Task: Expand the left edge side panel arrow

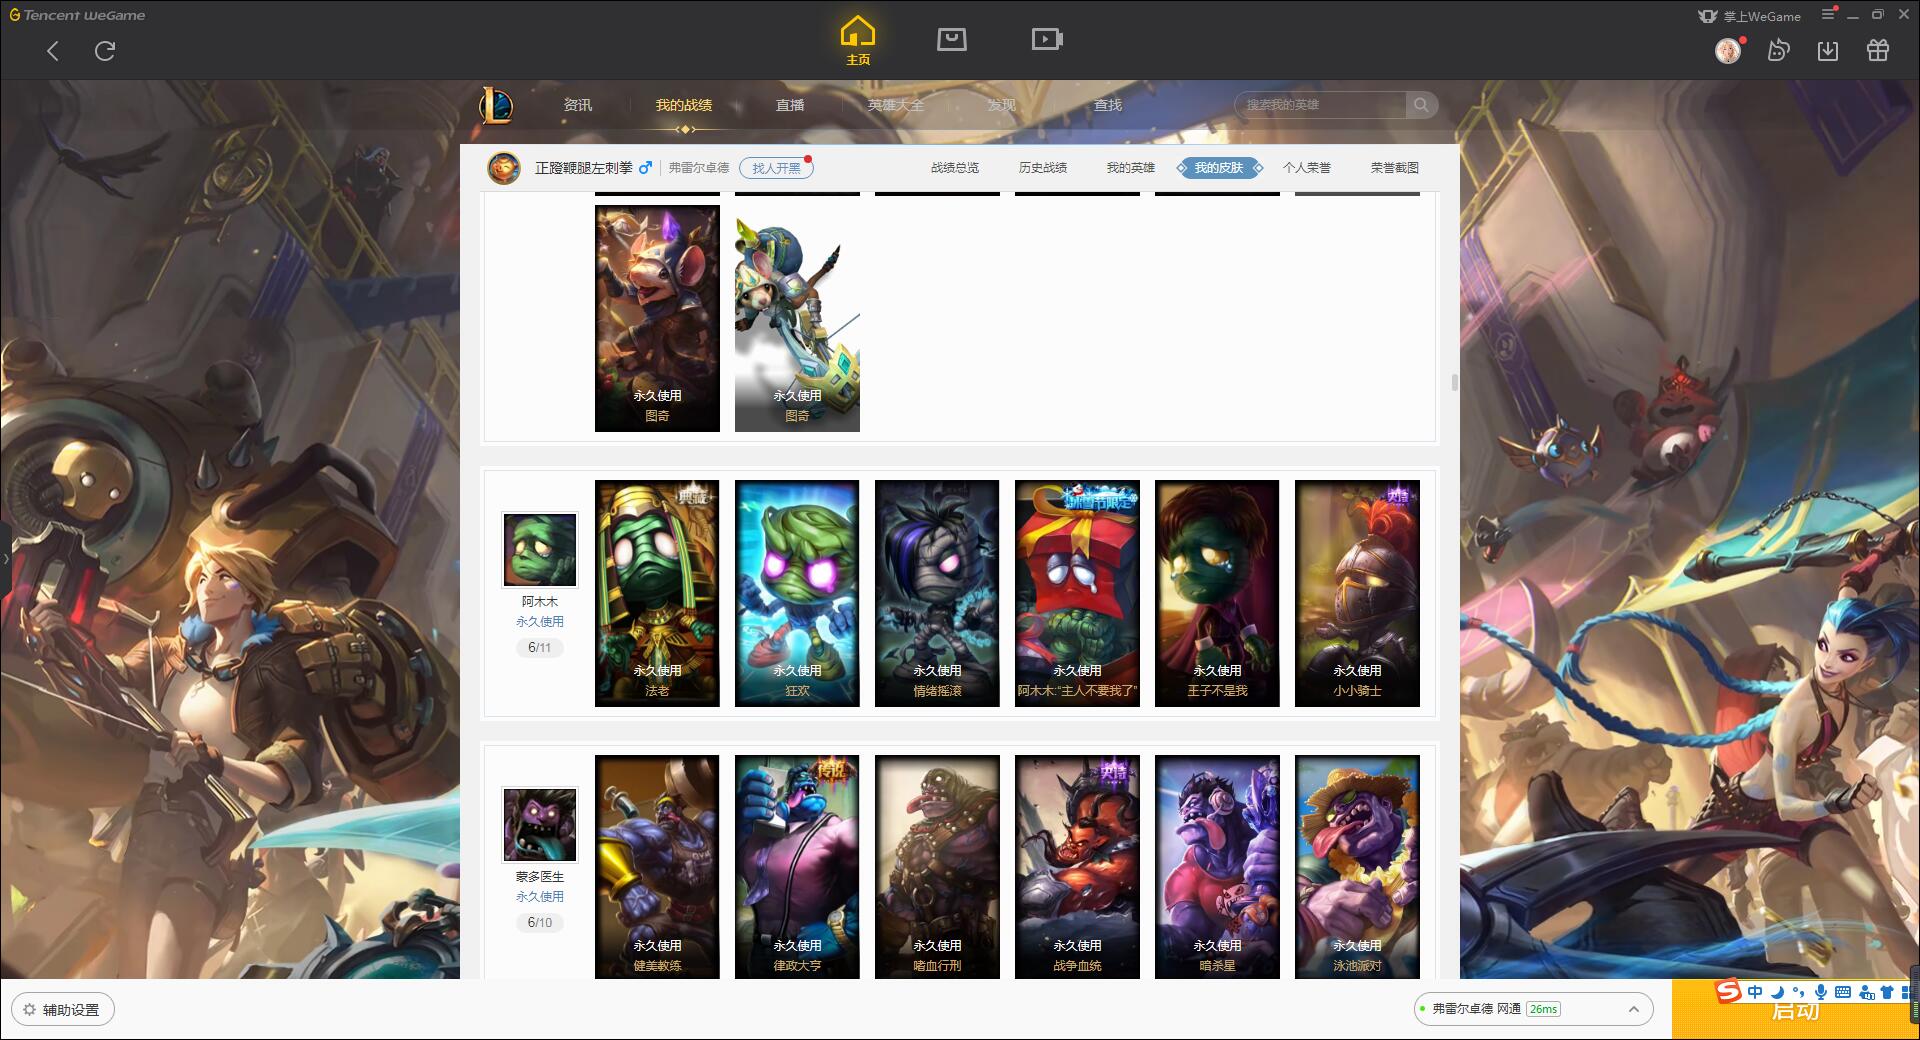Action: pyautogui.click(x=5, y=558)
